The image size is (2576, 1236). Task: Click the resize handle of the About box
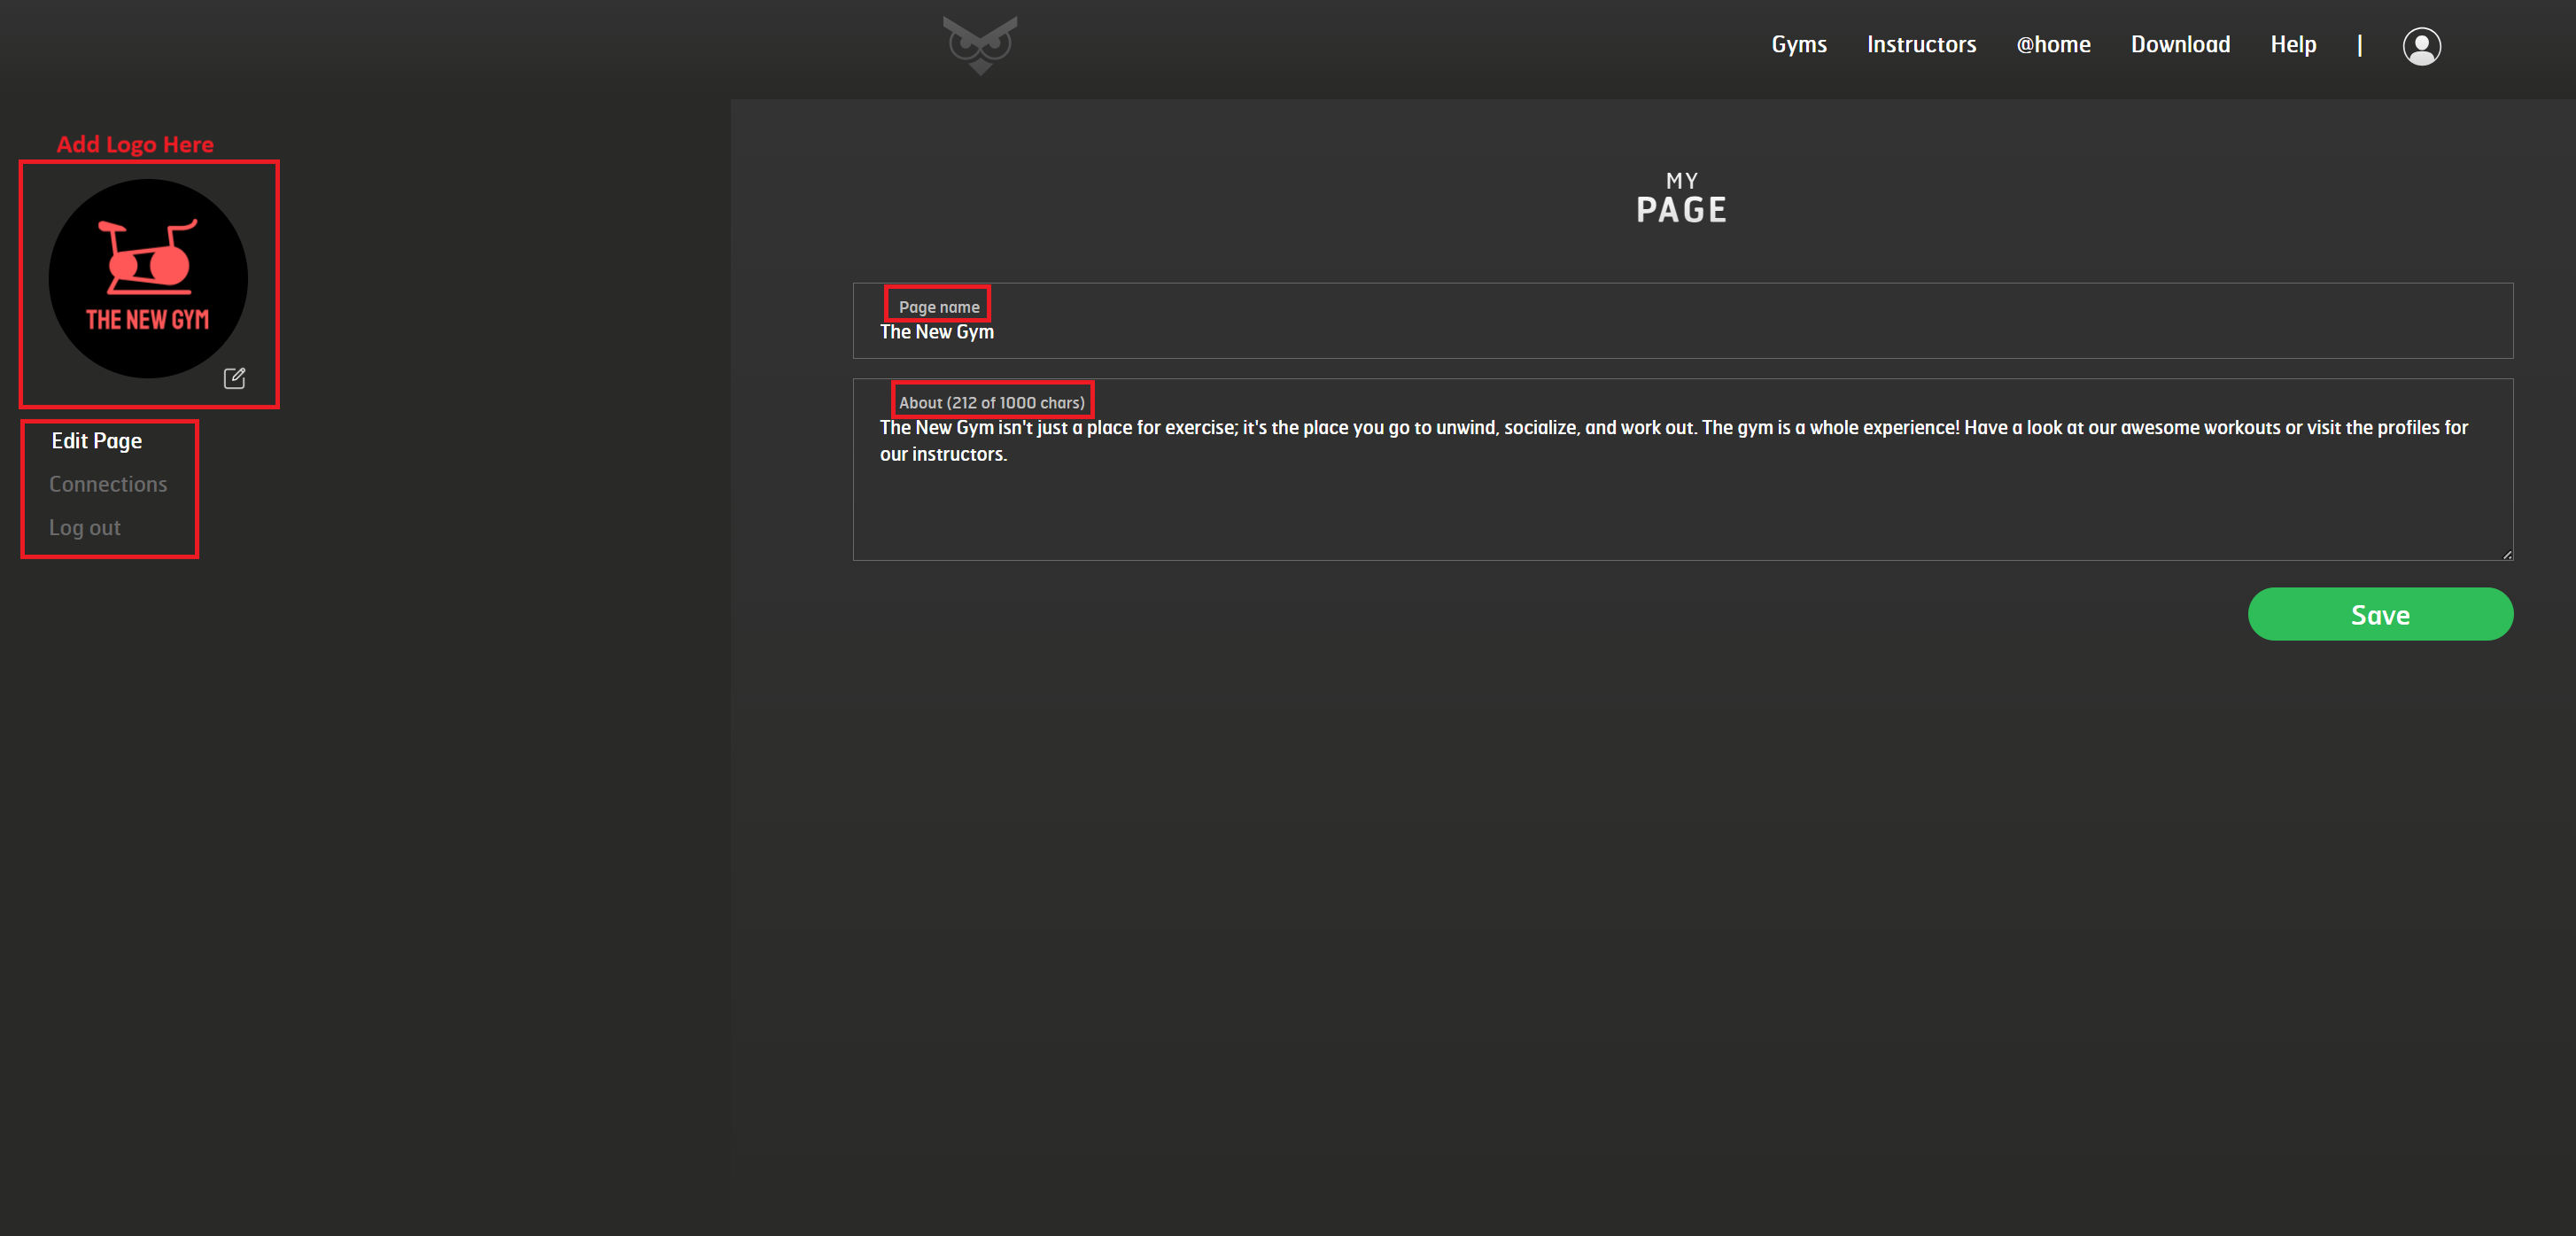coord(2505,552)
